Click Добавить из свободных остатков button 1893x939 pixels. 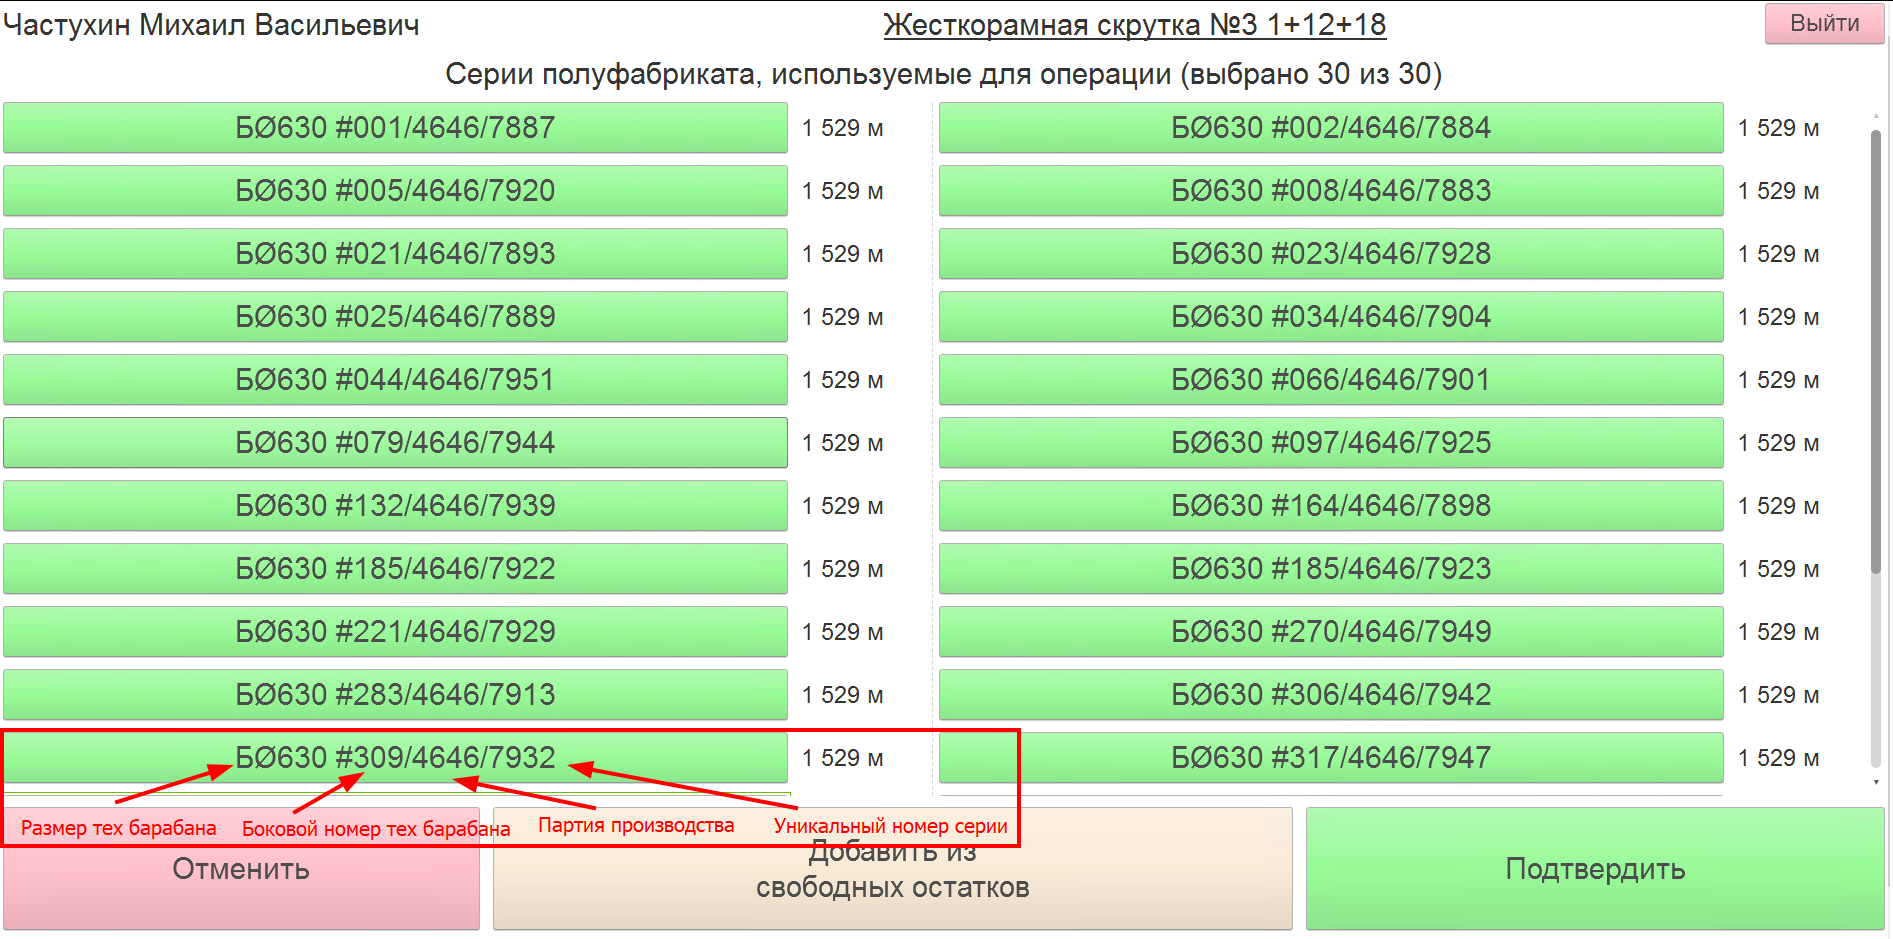click(892, 868)
